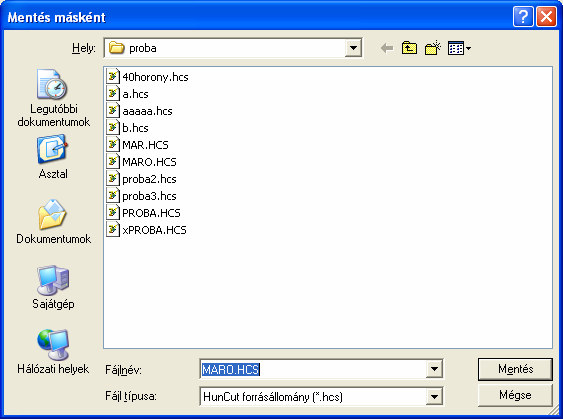Jump to the Asztal location
Viewport: 563px width, 419px height.
point(53,157)
